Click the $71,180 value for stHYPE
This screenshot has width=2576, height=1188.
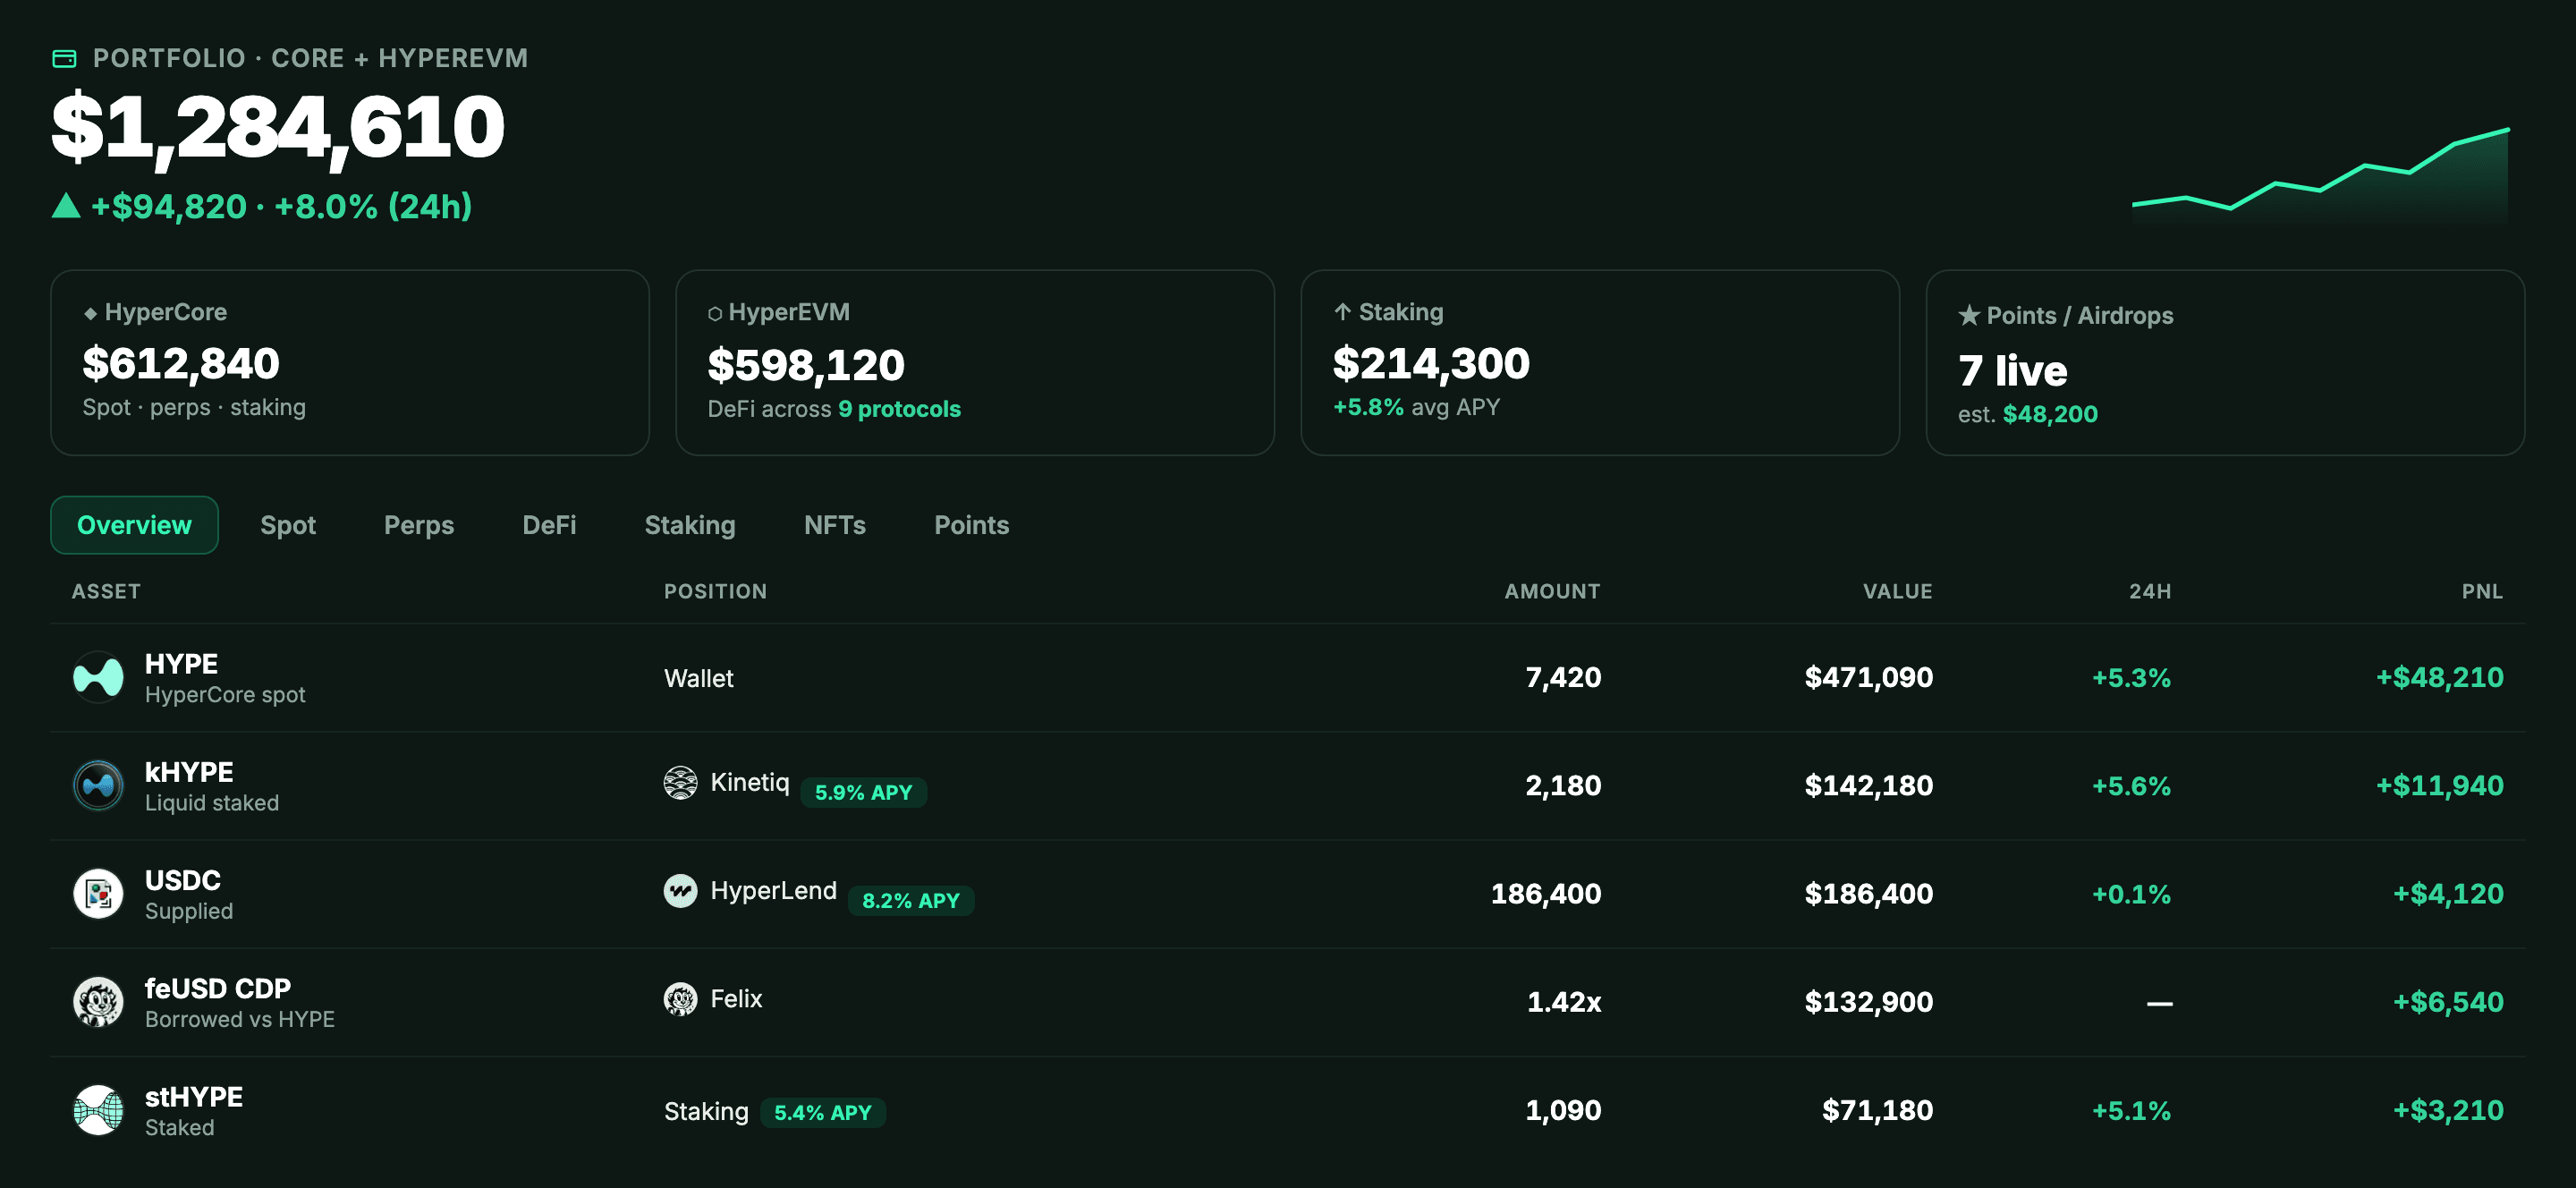pyautogui.click(x=1877, y=1109)
